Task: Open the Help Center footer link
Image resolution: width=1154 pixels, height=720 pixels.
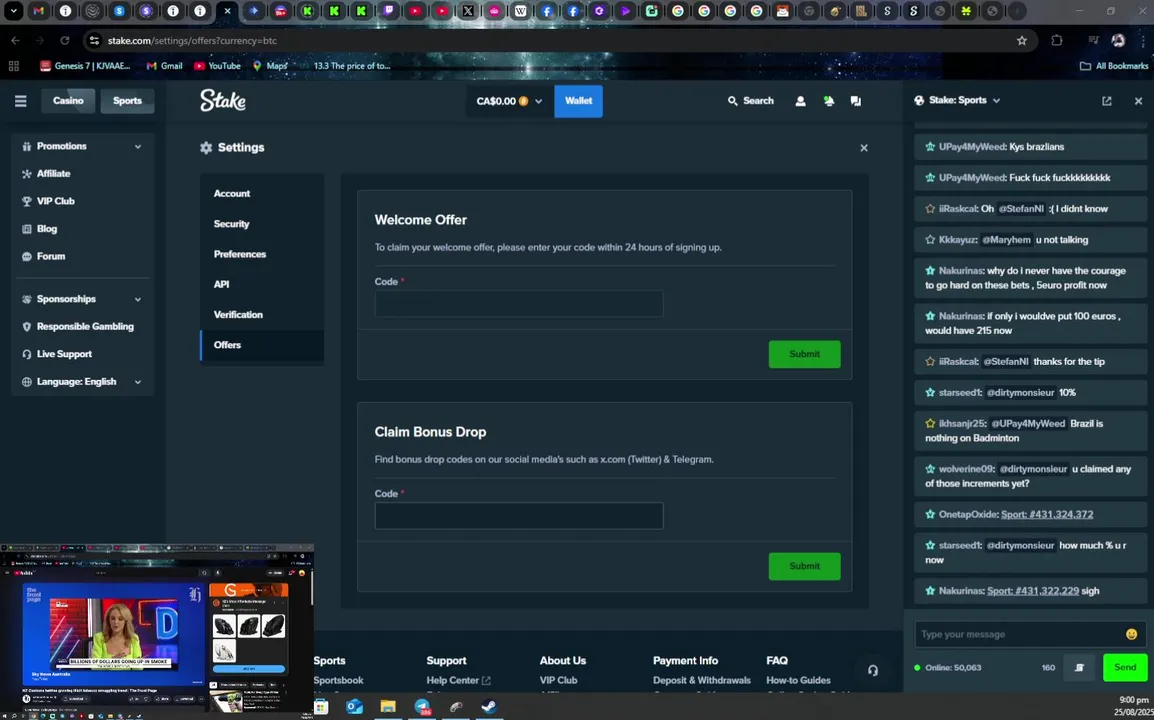Action: (458, 680)
